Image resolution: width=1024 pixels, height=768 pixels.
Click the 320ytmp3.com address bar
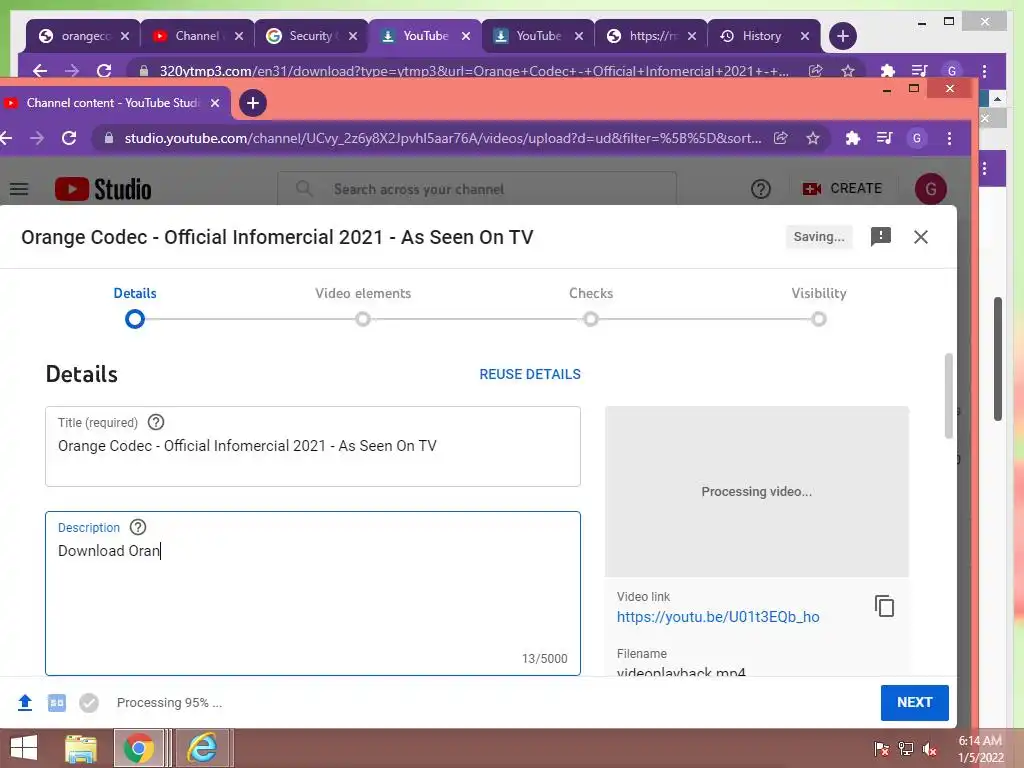[x=473, y=71]
